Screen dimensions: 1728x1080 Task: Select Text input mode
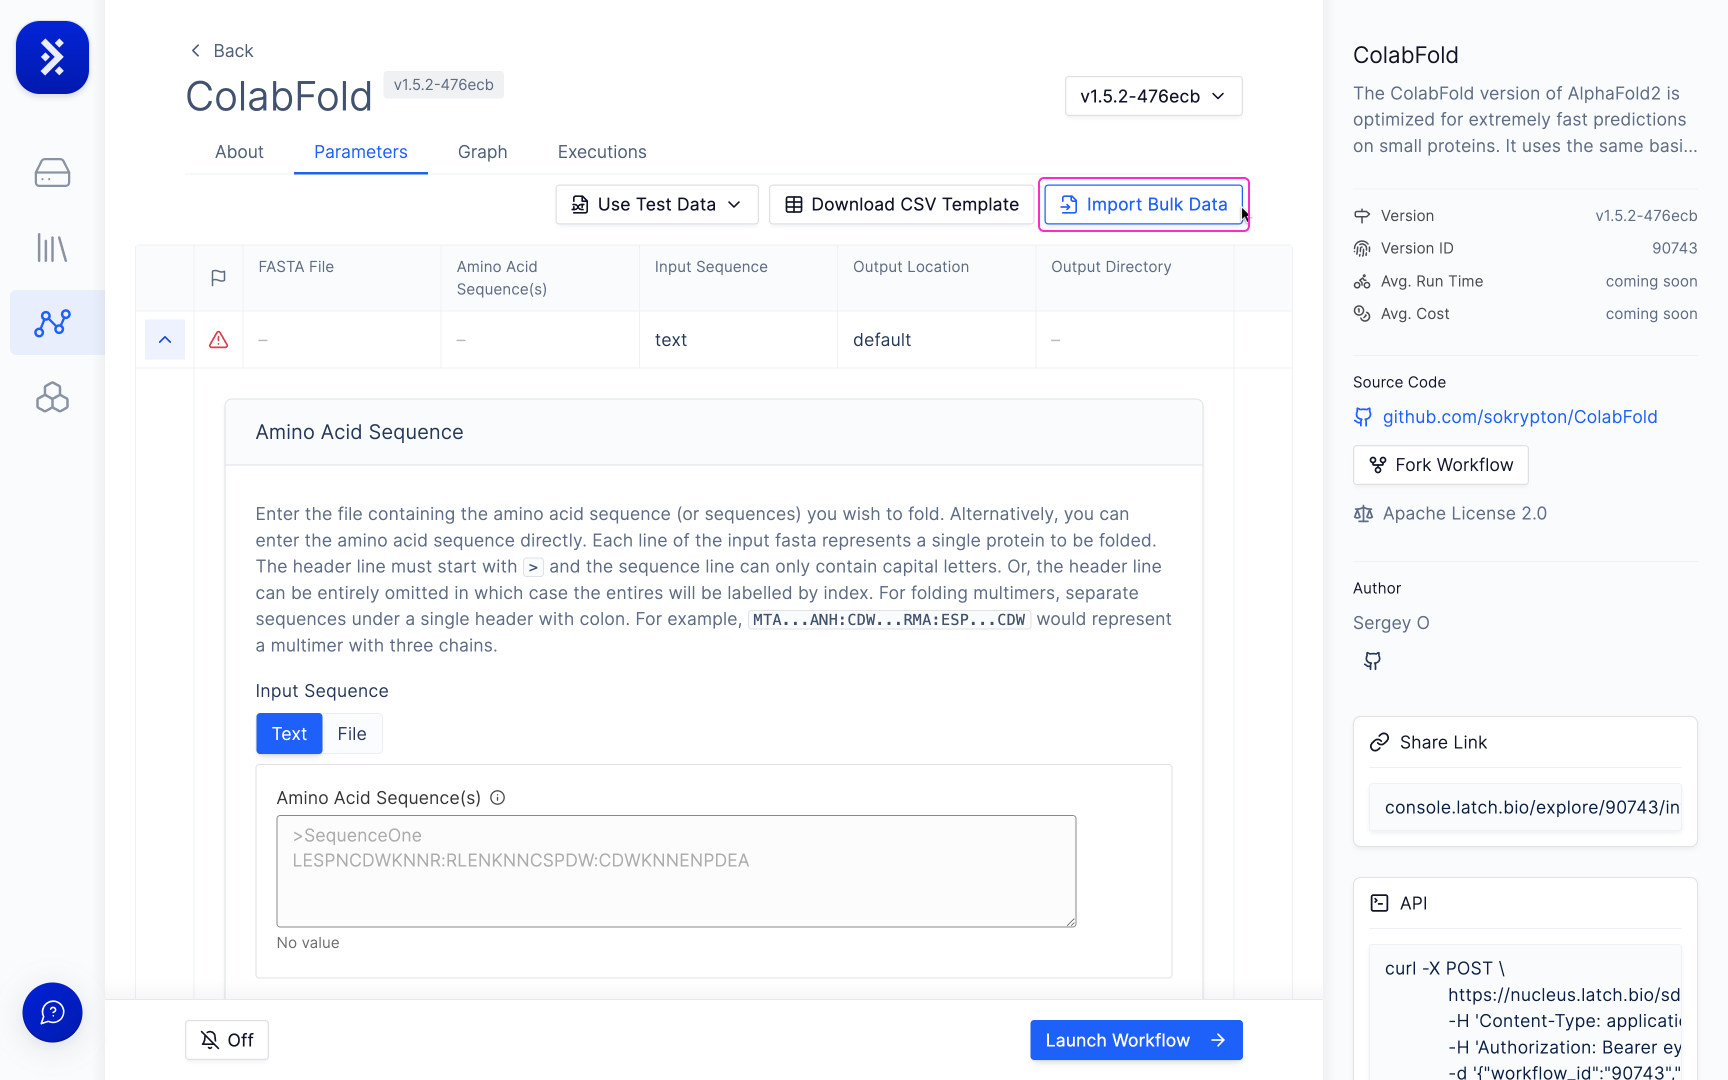point(289,734)
